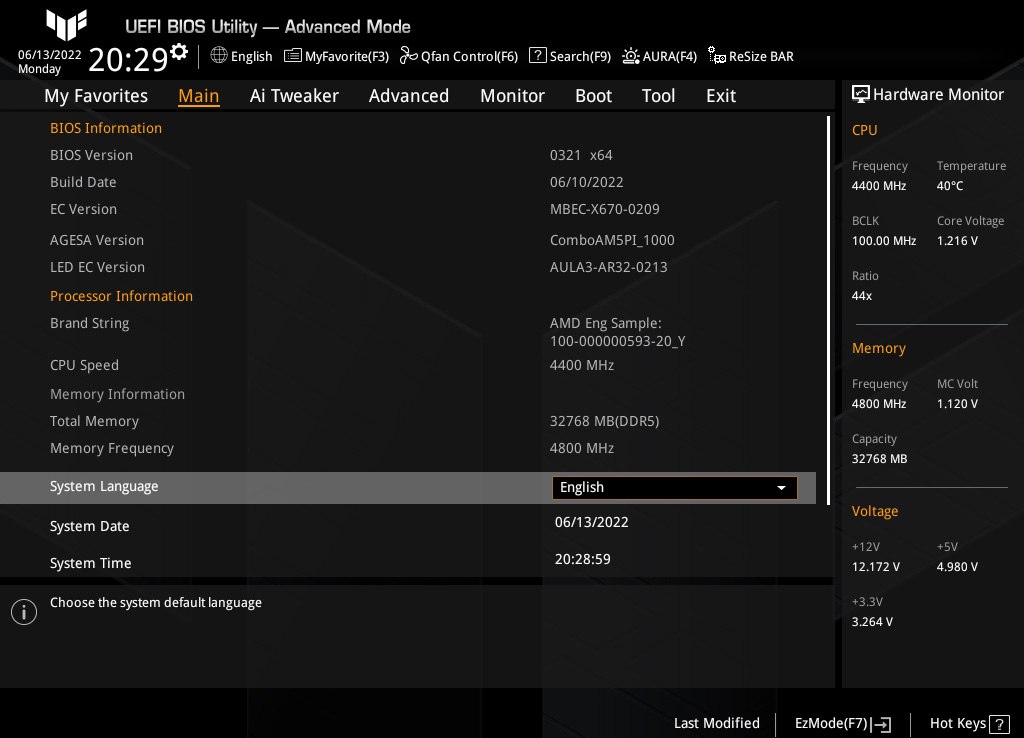Click the EzMode(F7) exit arrow icon
Viewport: 1024px width, 738px height.
click(x=881, y=724)
